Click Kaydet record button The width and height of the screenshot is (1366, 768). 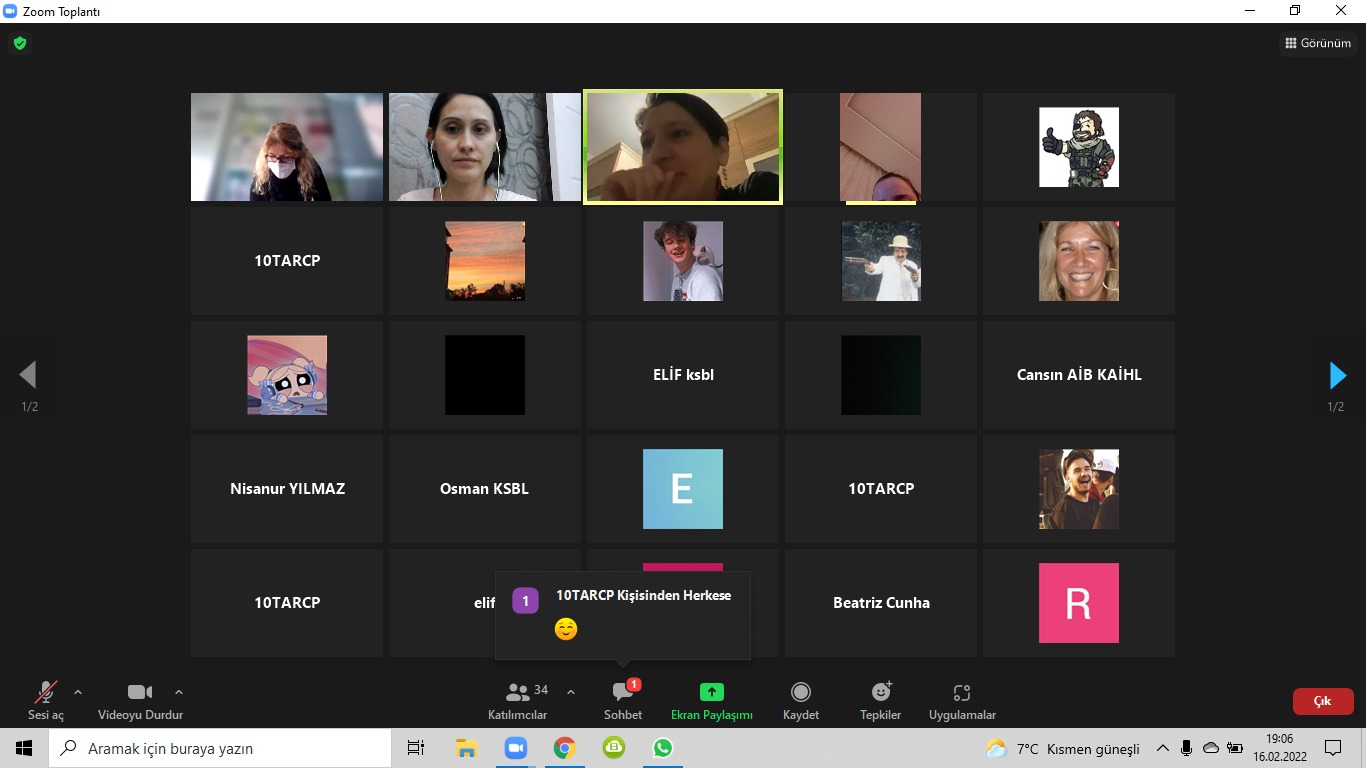[801, 701]
